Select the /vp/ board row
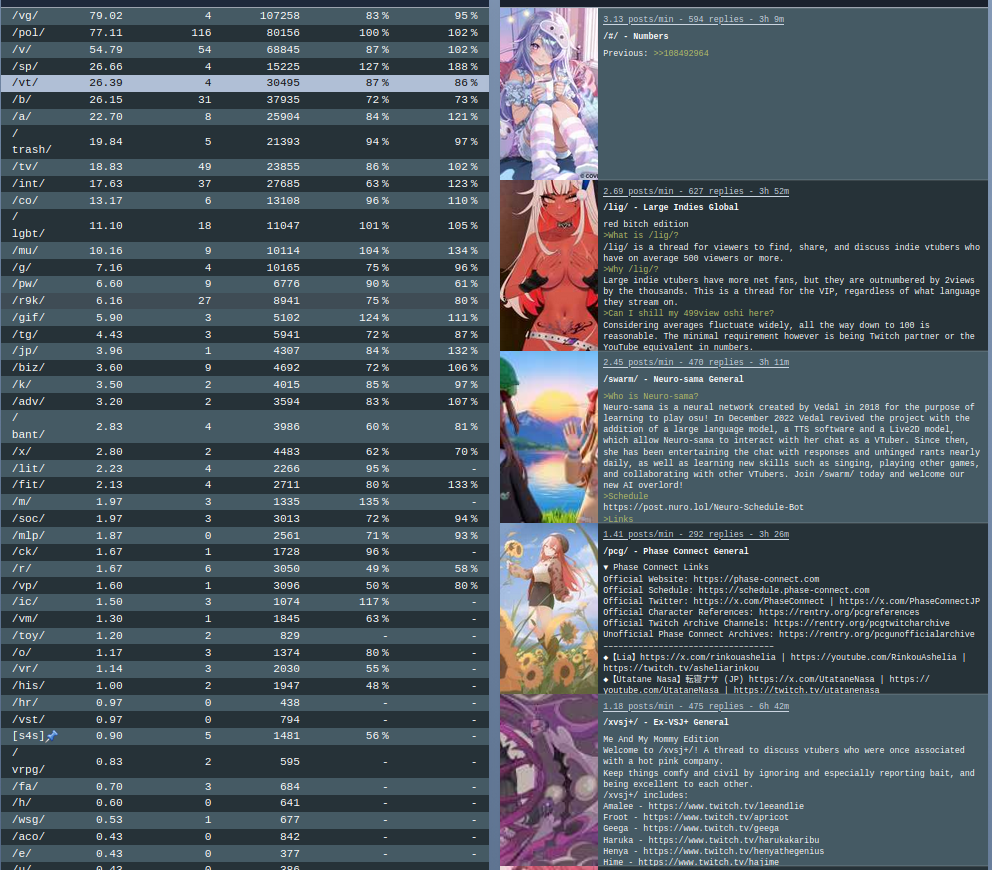This screenshot has height=870, width=992. click(x=245, y=586)
